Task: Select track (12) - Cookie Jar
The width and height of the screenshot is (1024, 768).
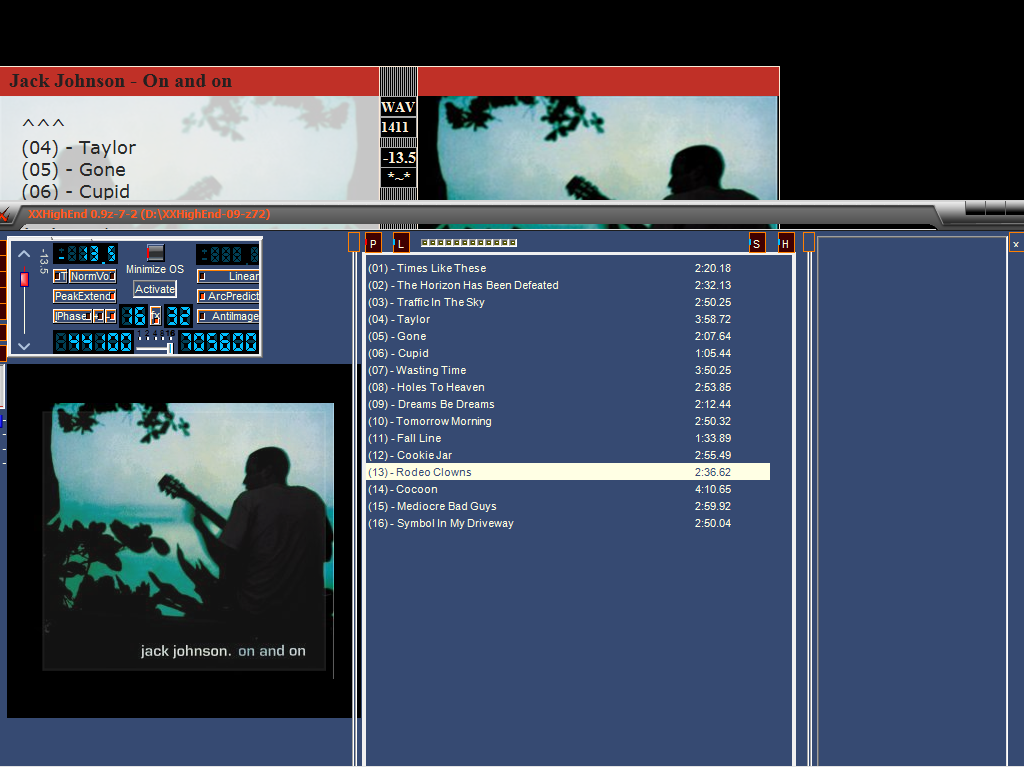Action: (x=568, y=455)
